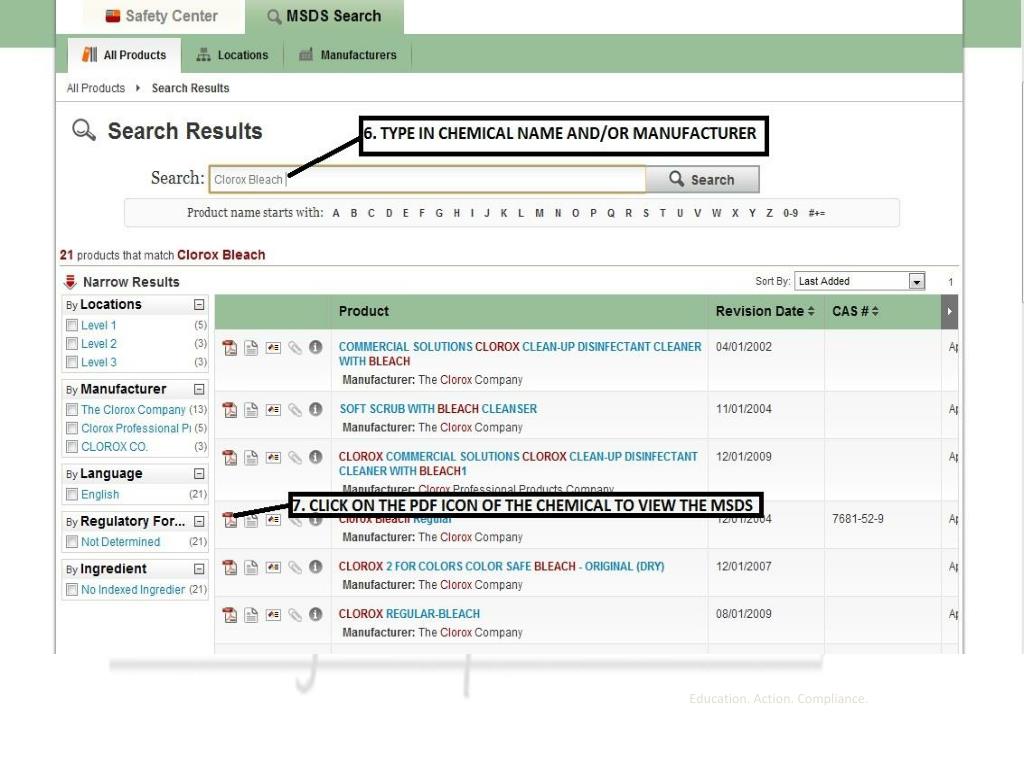
Task: Filter by Clorox Professional manufacturer checkbox
Action: (72, 428)
